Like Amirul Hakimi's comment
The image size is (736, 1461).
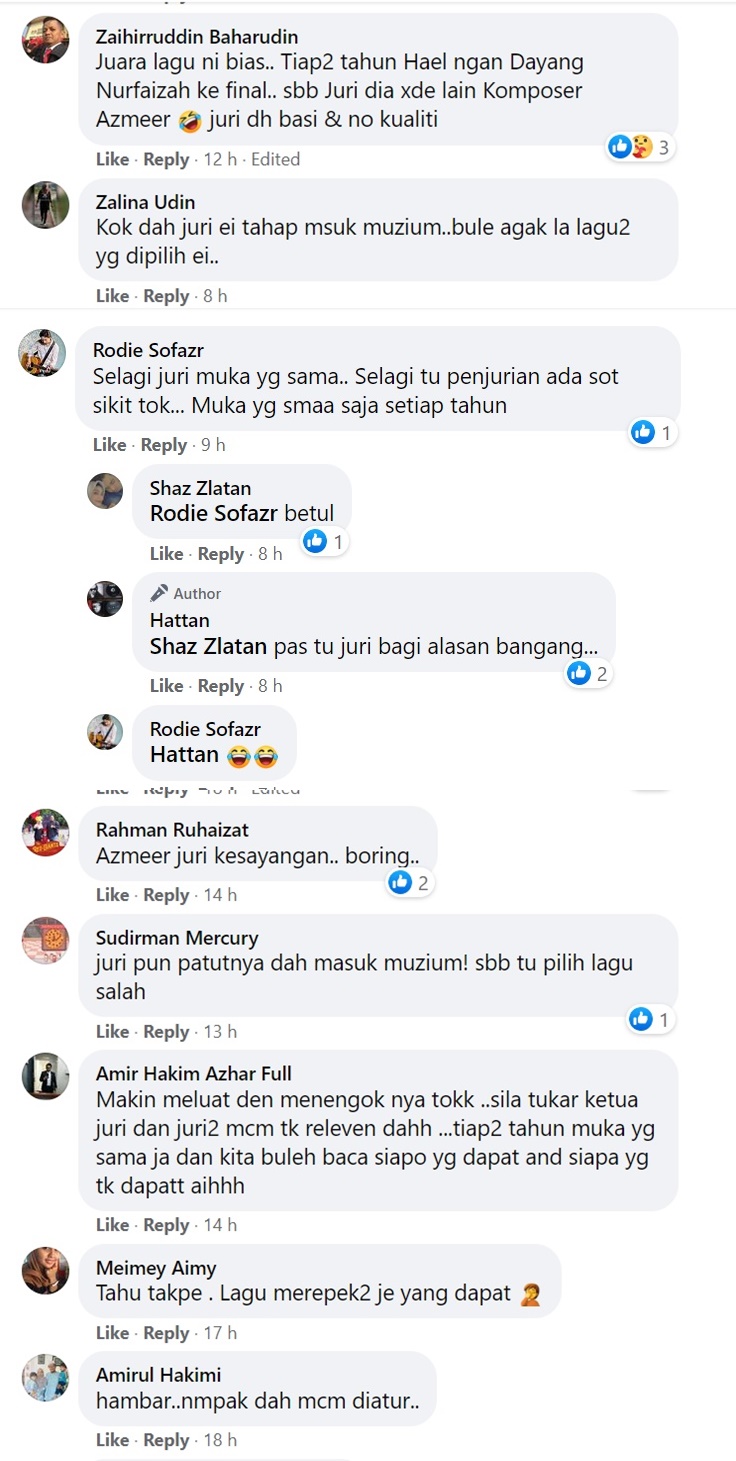pos(112,1440)
